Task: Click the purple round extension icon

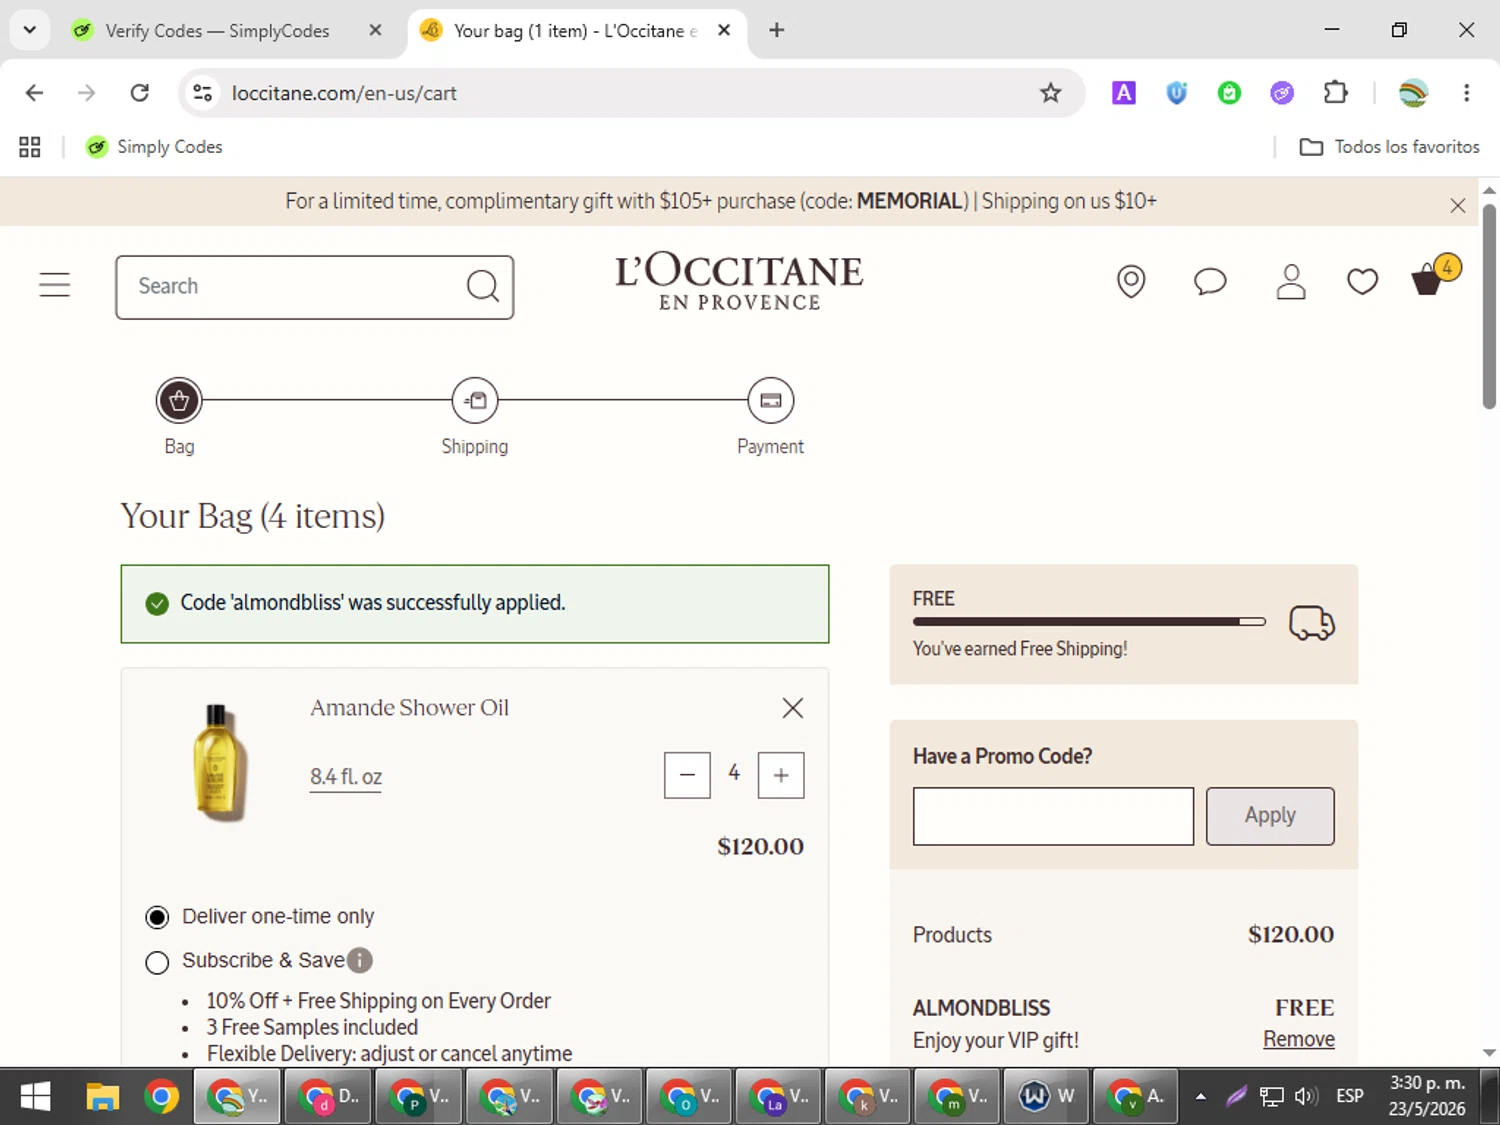Action: pyautogui.click(x=1282, y=93)
